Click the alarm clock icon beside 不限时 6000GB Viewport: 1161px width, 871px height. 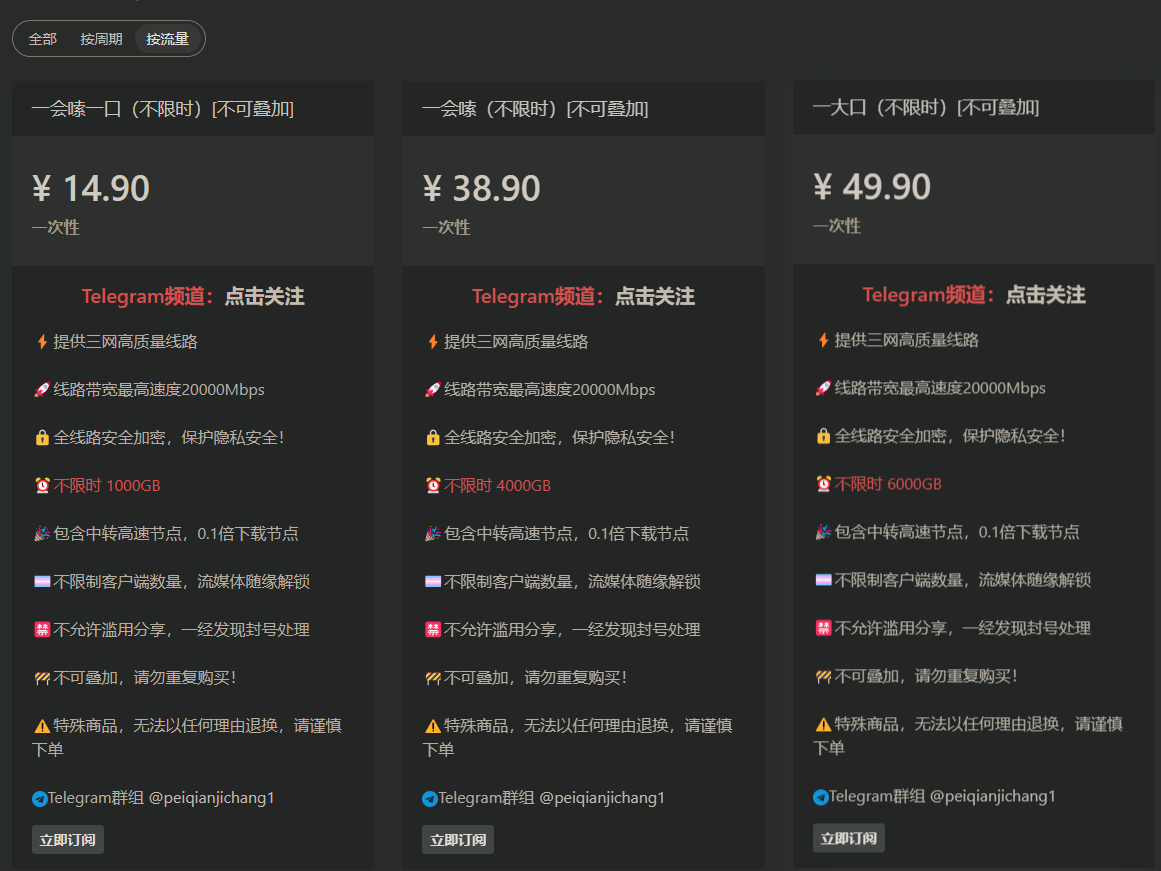823,484
